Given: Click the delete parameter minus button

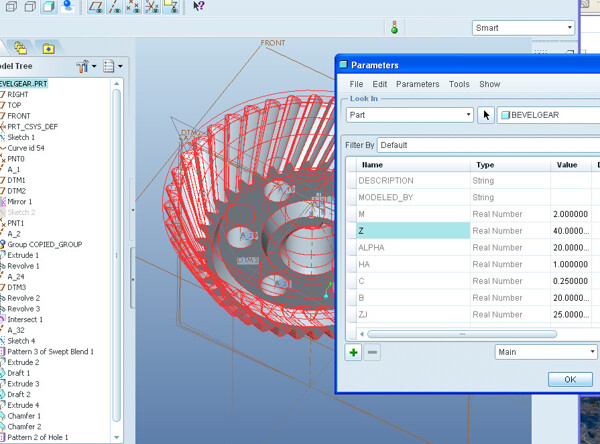Looking at the screenshot, I should [x=372, y=352].
